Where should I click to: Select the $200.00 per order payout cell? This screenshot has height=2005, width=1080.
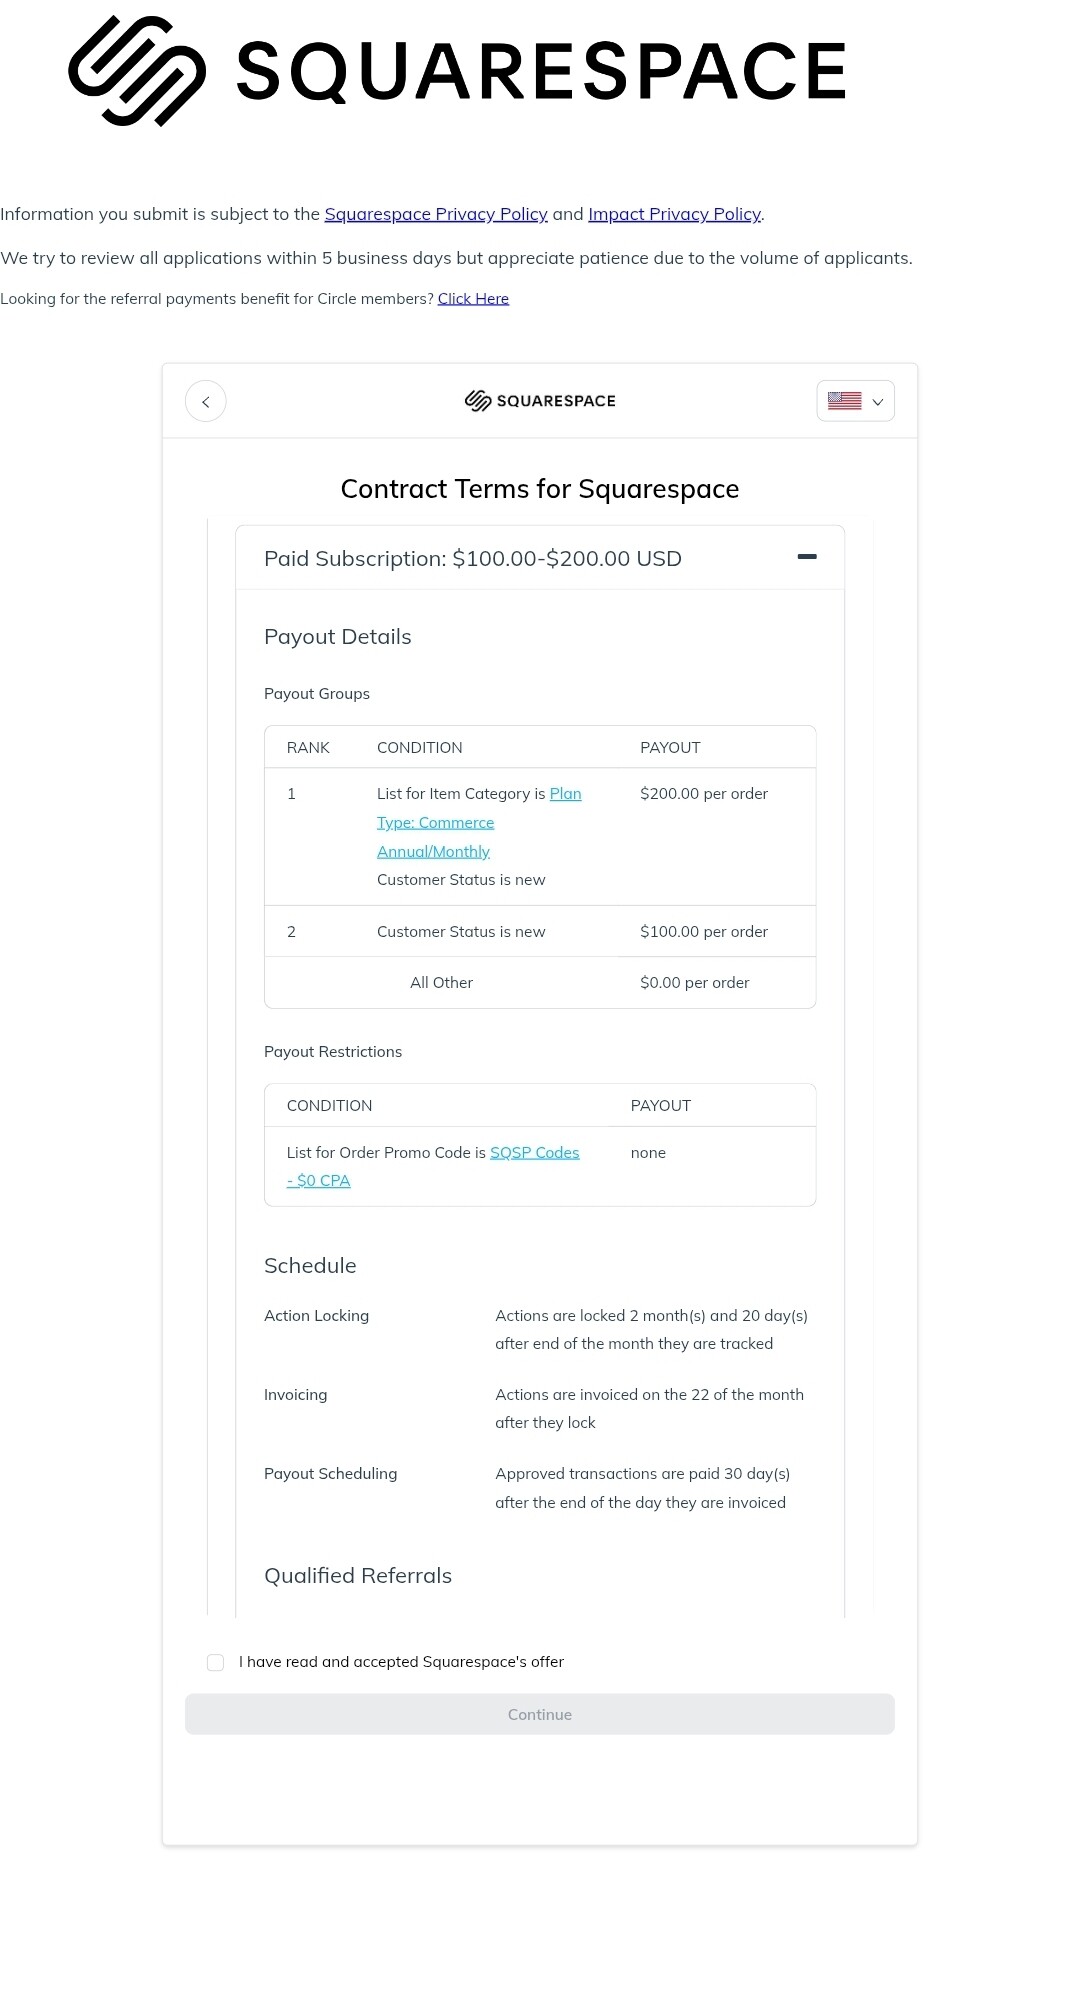(704, 794)
